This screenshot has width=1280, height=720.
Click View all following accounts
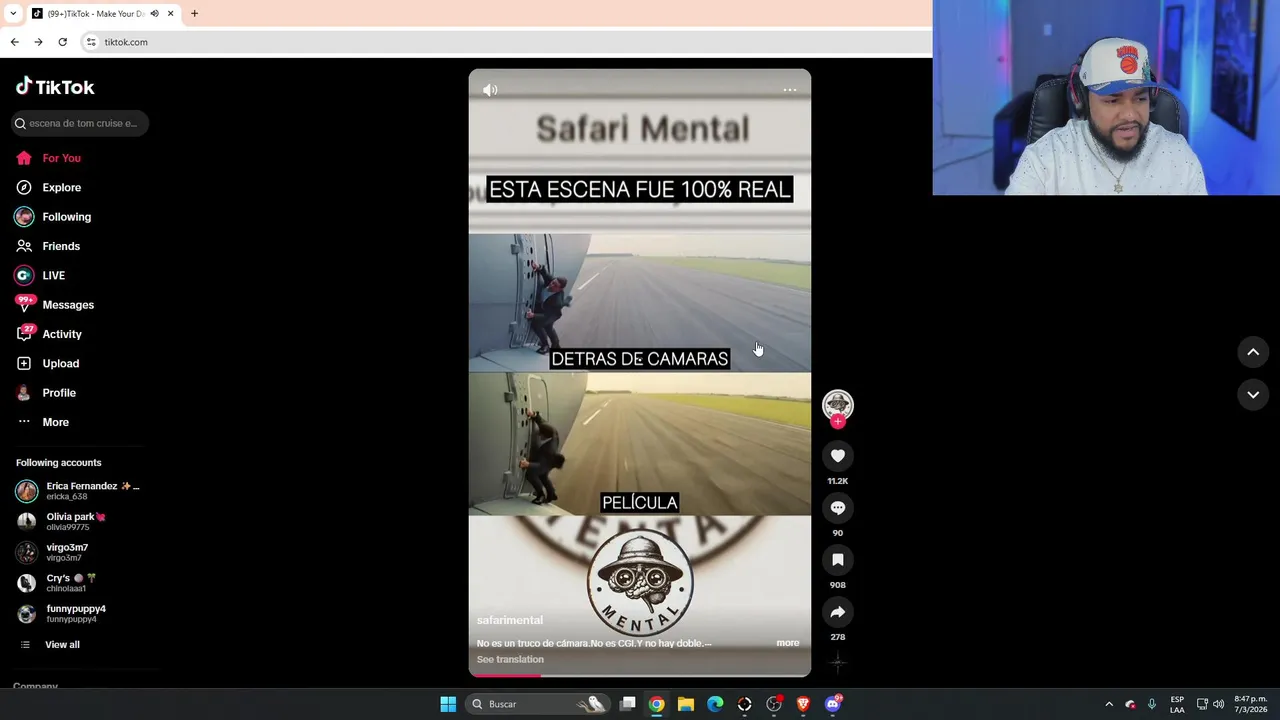click(x=50, y=645)
